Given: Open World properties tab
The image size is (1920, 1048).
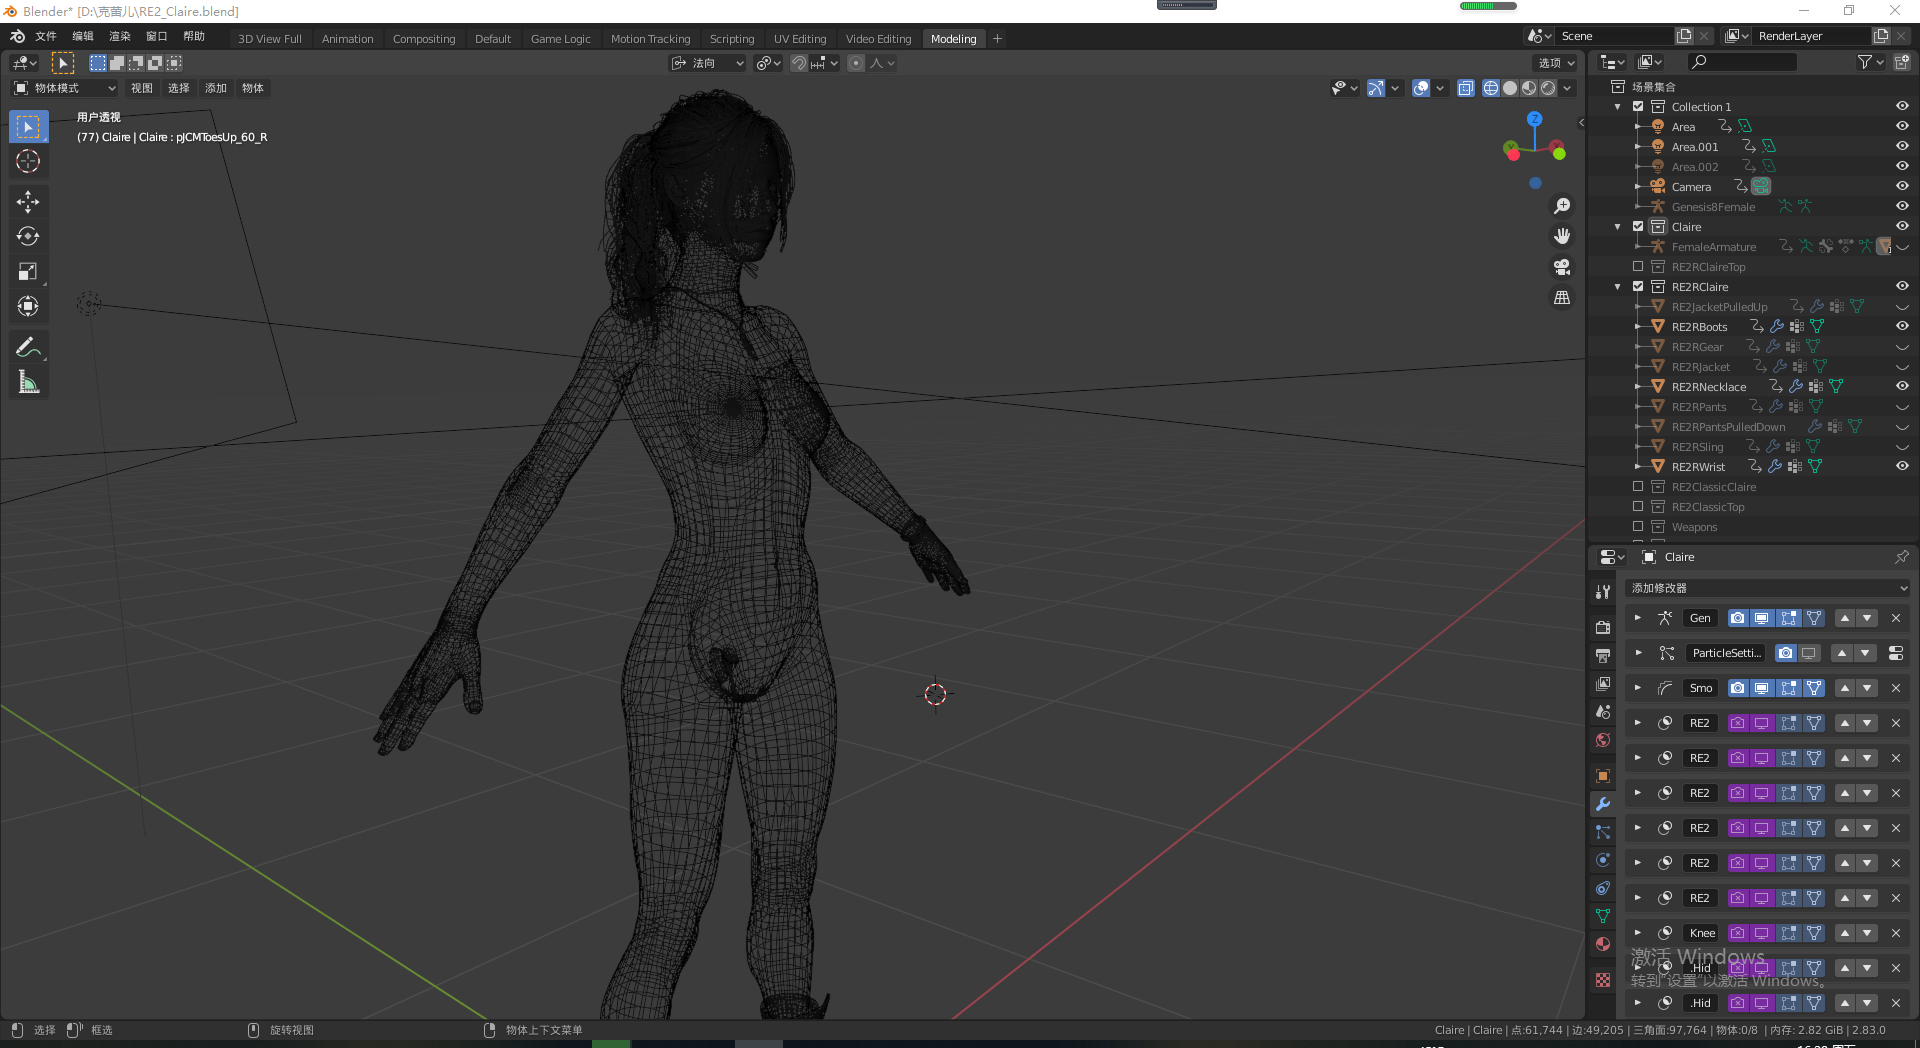Looking at the screenshot, I should 1603,740.
